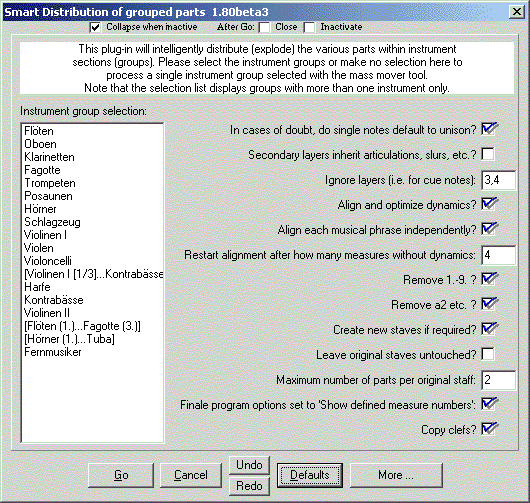530x503 pixels.
Task: Click the Restart alignment measures field
Action: [x=499, y=255]
